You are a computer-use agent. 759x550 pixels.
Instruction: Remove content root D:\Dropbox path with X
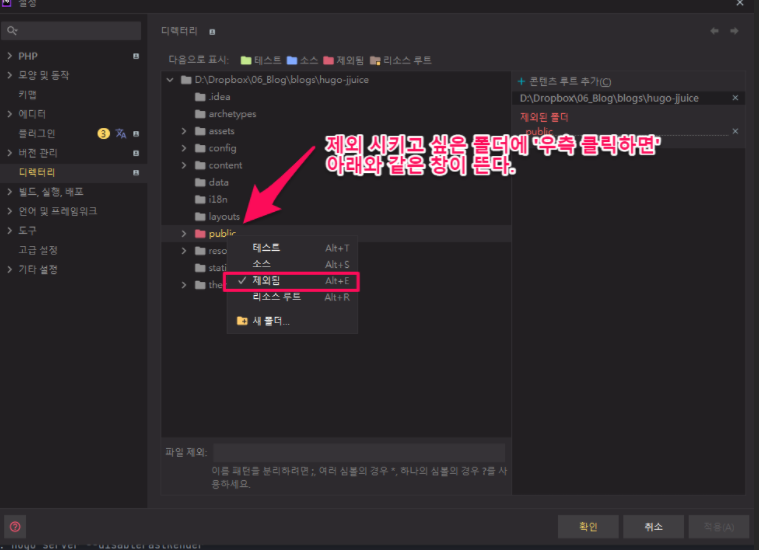(x=735, y=98)
